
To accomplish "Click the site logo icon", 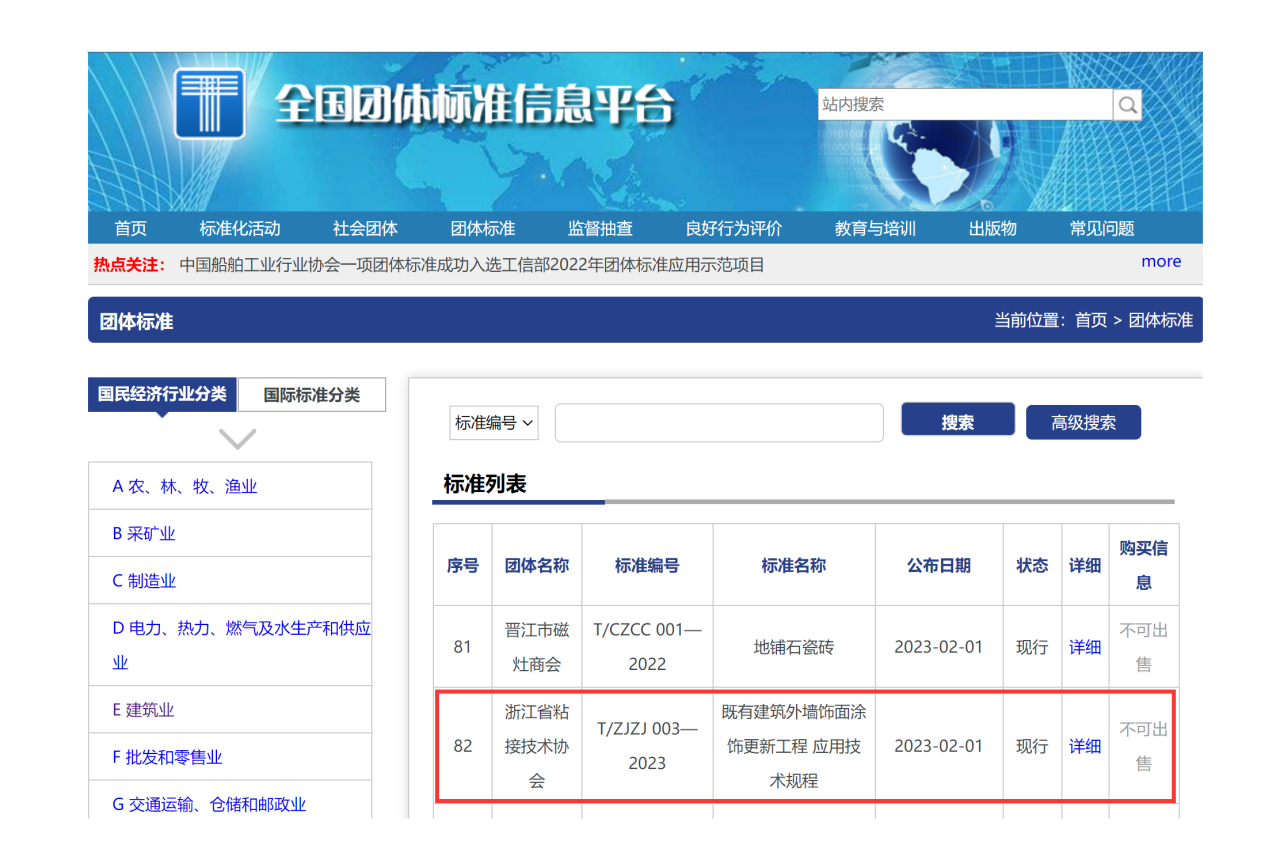I will [x=210, y=103].
